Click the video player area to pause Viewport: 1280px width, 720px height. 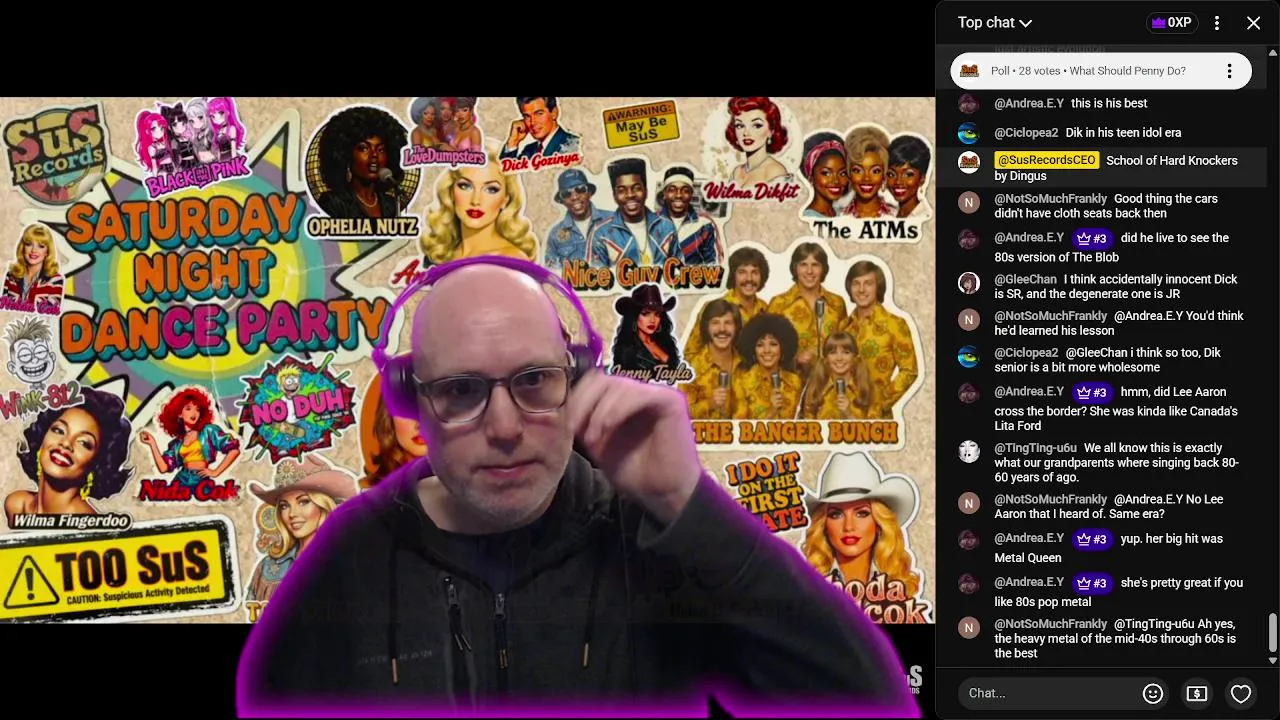467,360
